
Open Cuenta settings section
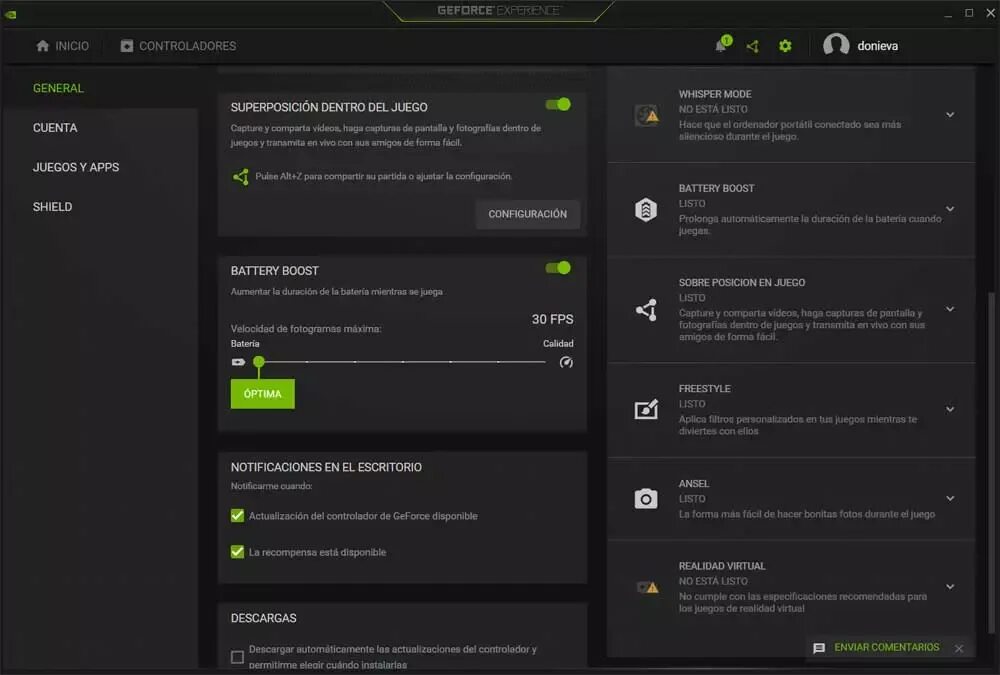(x=55, y=128)
